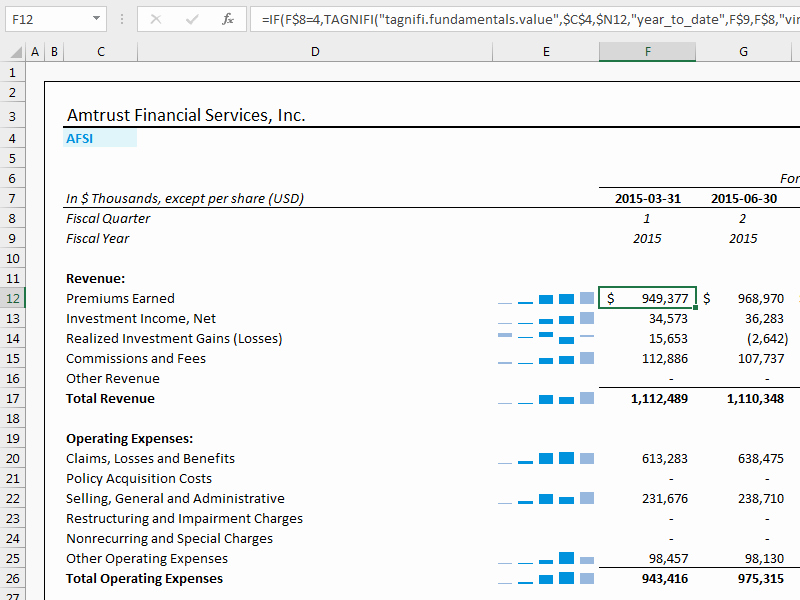Click the Restructuring and Impairment Charges label
Viewport: 800px width, 600px height.
(184, 518)
